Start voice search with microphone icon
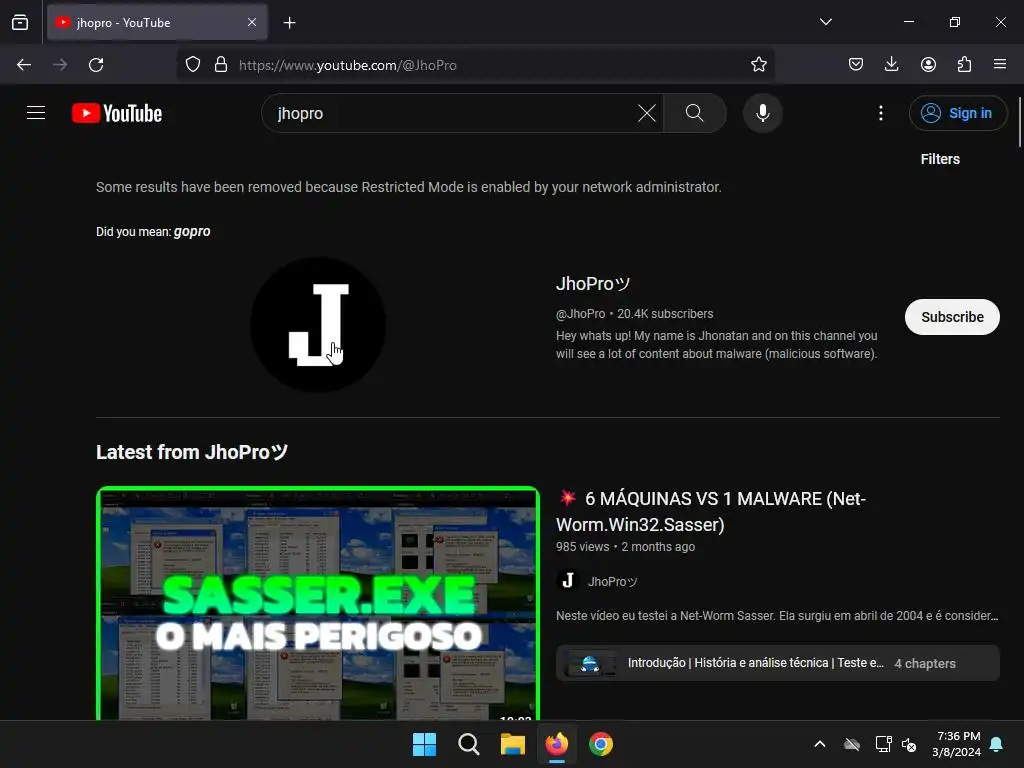 pyautogui.click(x=762, y=113)
